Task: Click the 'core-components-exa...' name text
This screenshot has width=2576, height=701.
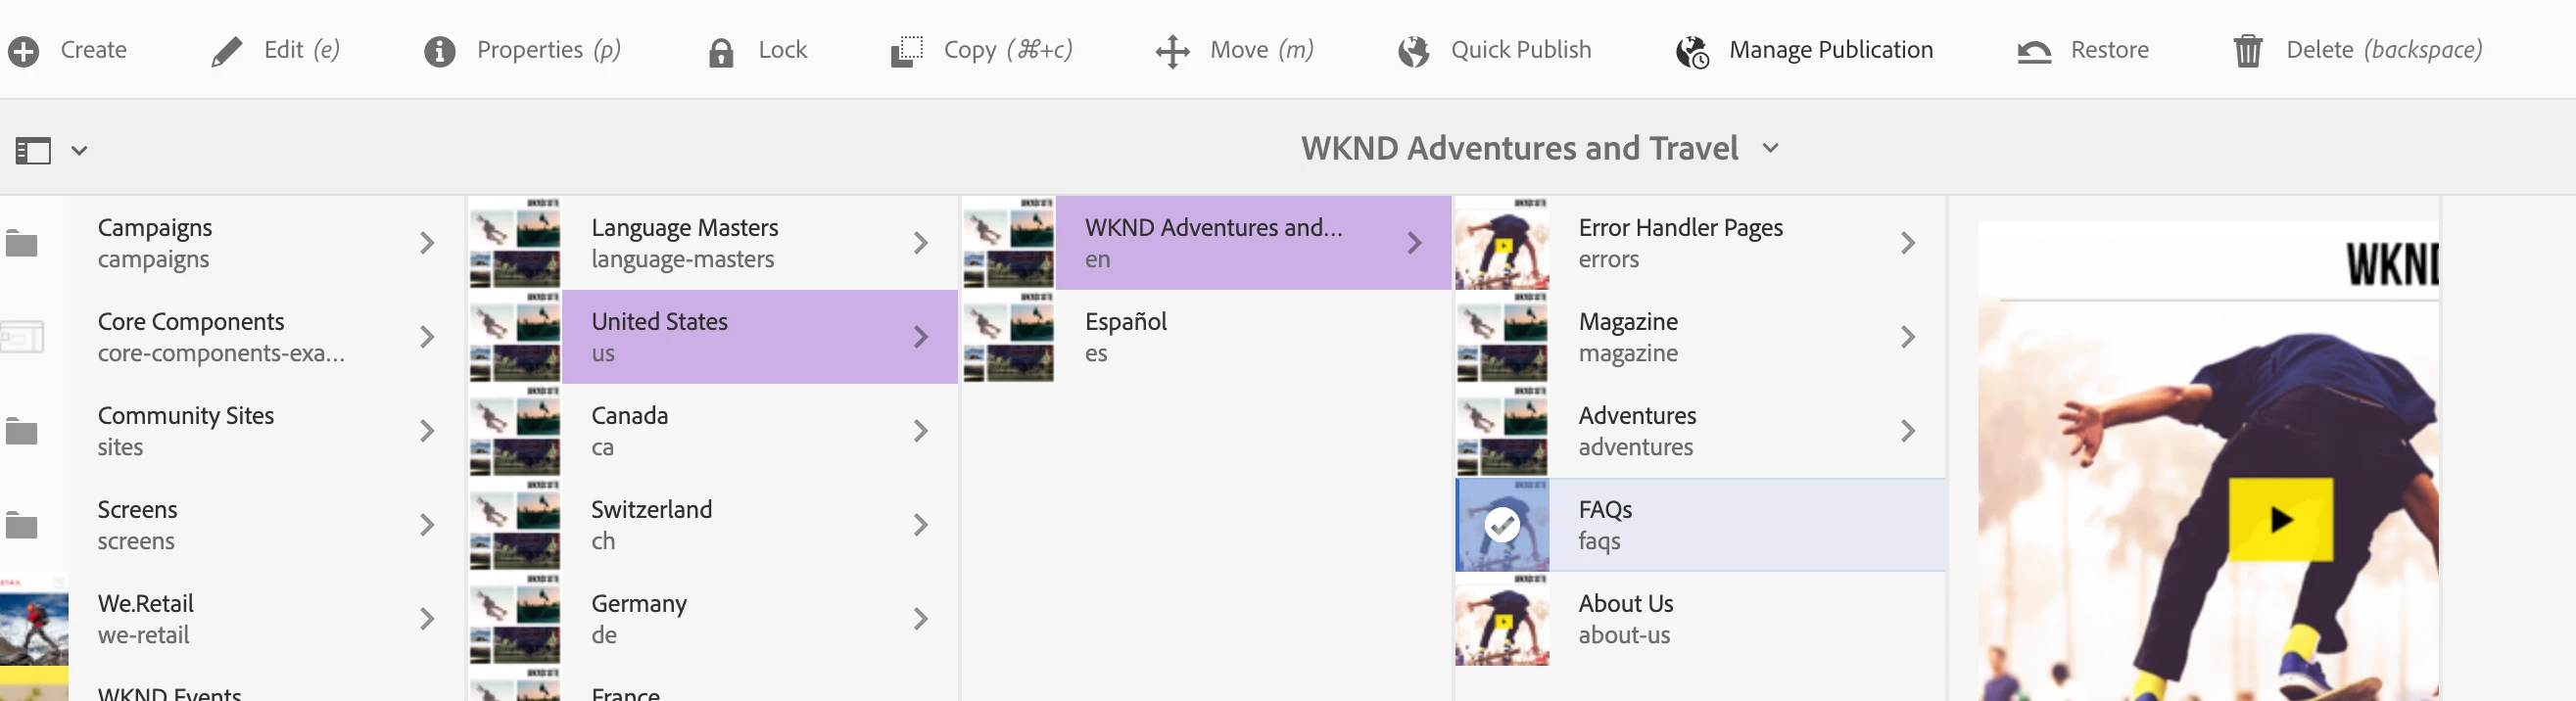Action: 221,353
